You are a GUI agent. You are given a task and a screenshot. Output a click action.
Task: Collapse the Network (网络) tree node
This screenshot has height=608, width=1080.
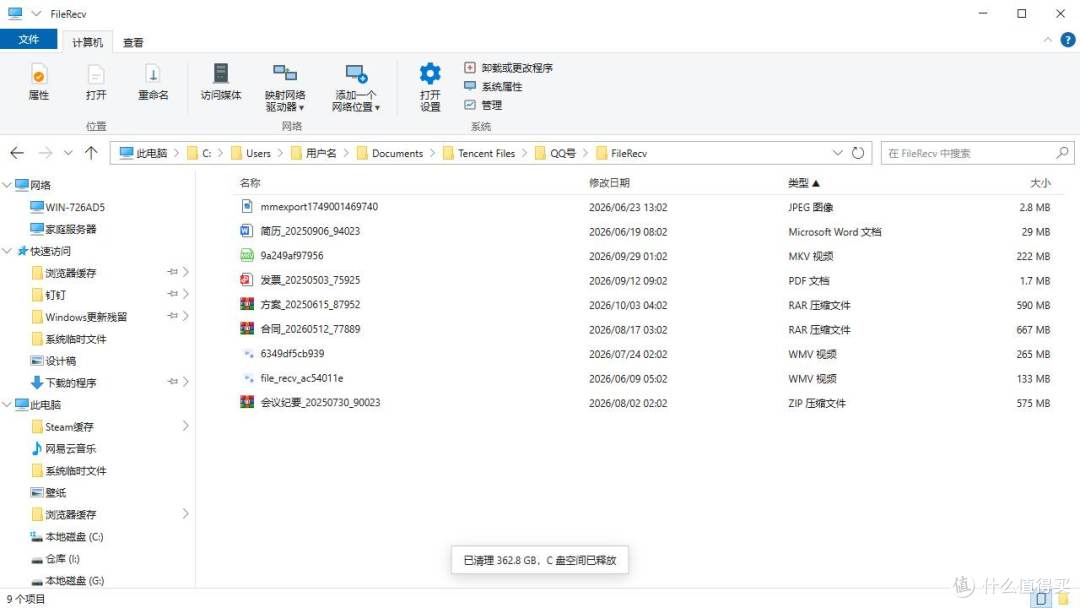(7, 185)
